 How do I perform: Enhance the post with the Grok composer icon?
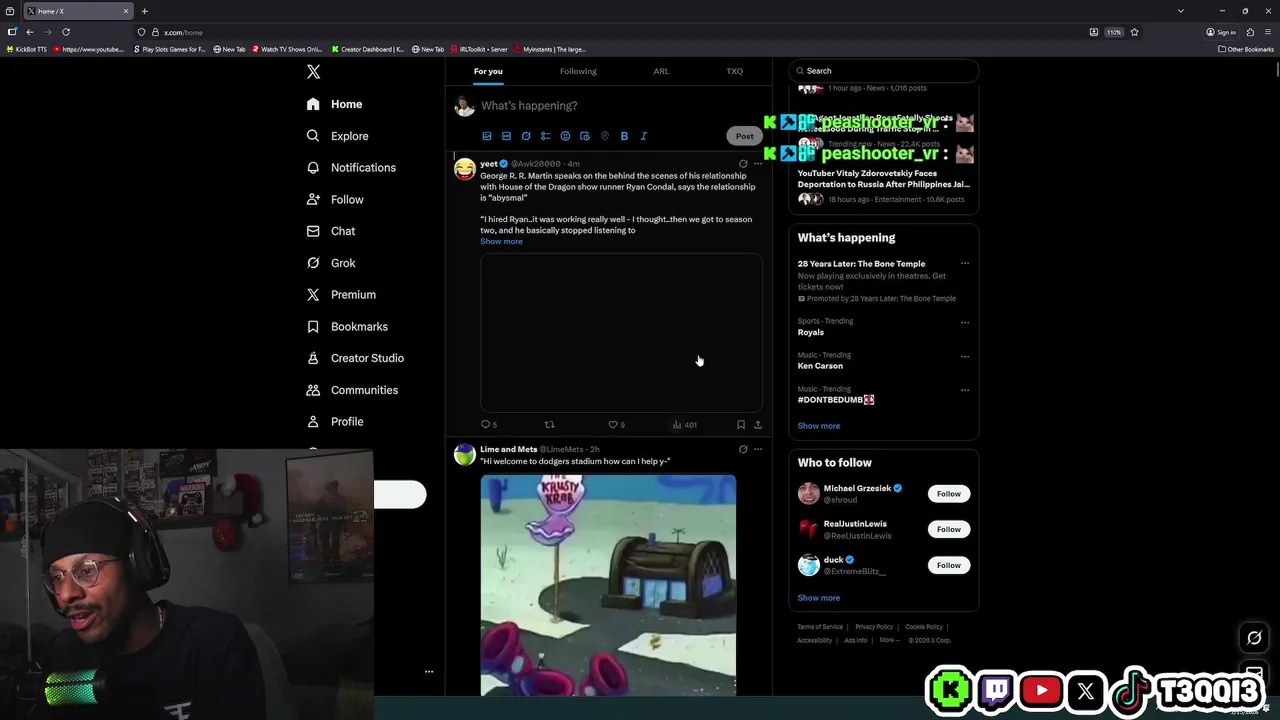526,136
